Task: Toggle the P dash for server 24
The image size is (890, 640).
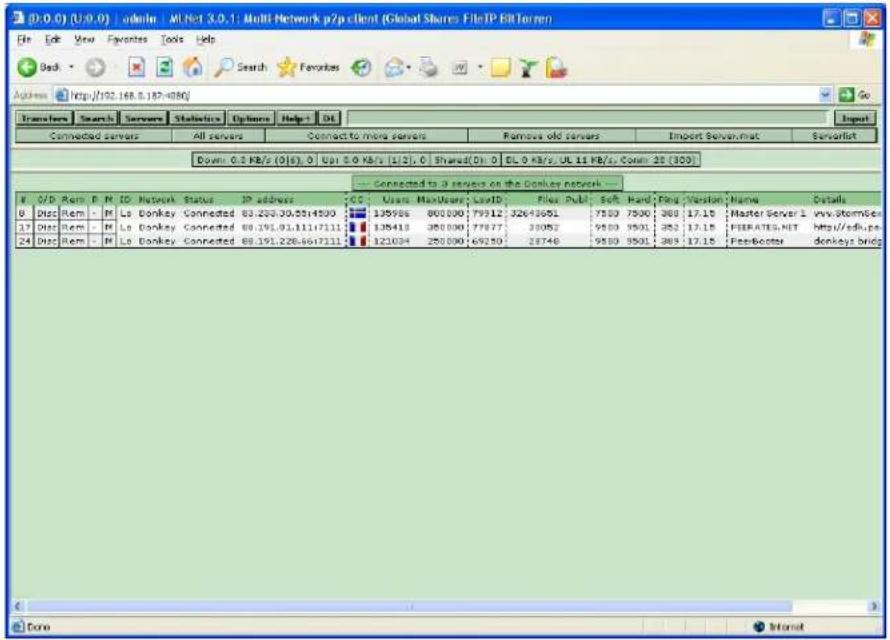Action: tap(95, 241)
